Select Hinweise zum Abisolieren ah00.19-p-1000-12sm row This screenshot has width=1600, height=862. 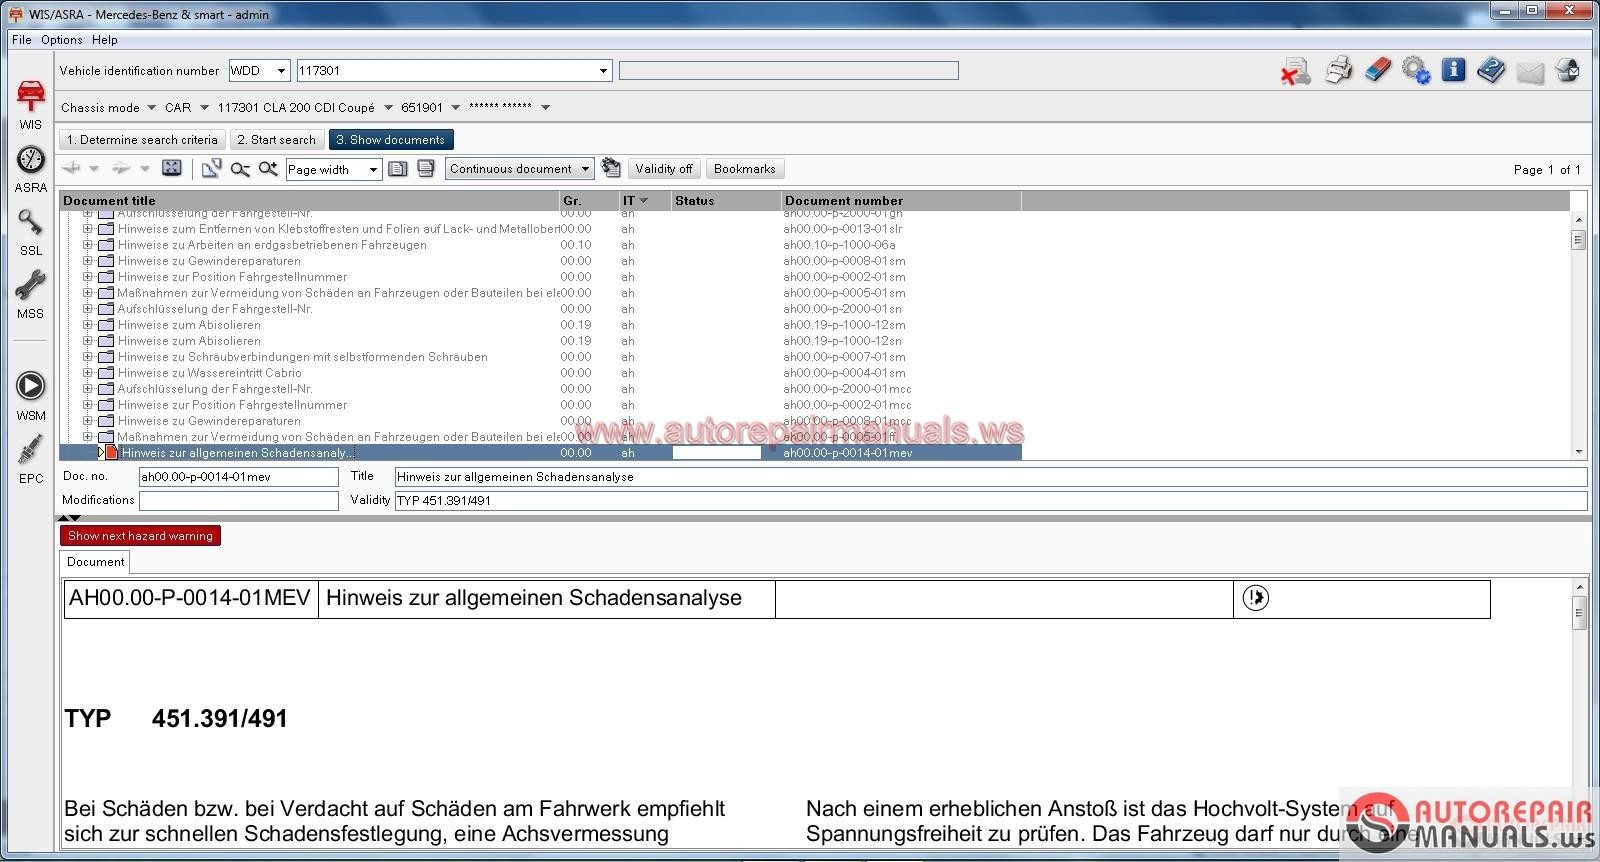click(540, 325)
